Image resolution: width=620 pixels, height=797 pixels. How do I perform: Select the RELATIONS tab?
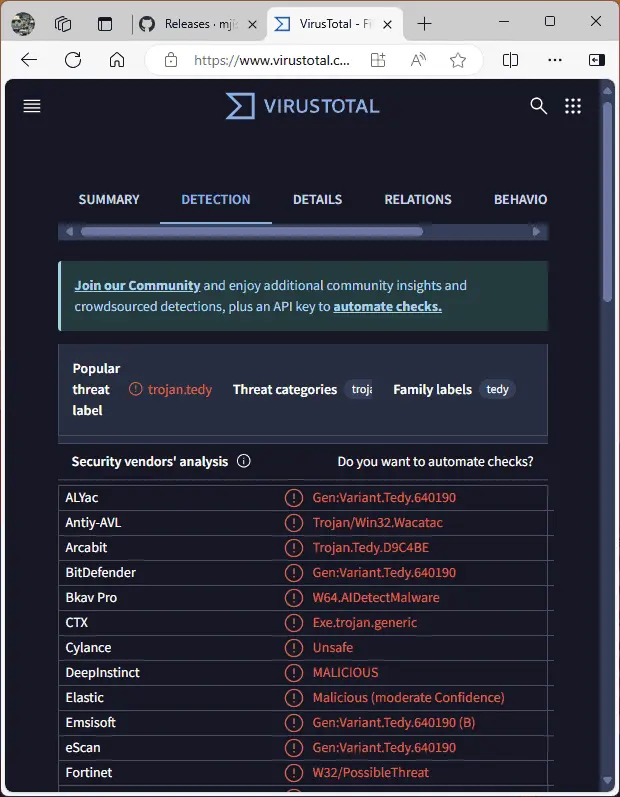click(x=418, y=200)
